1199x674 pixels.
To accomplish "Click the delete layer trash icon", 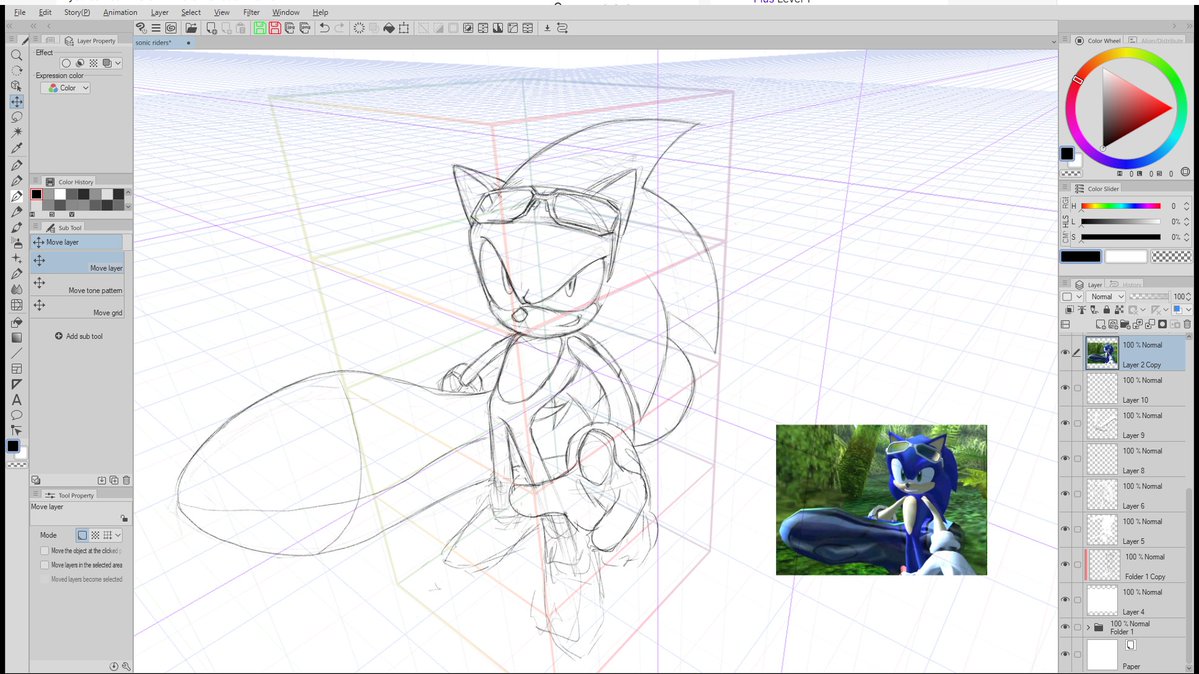I will click(x=1188, y=324).
